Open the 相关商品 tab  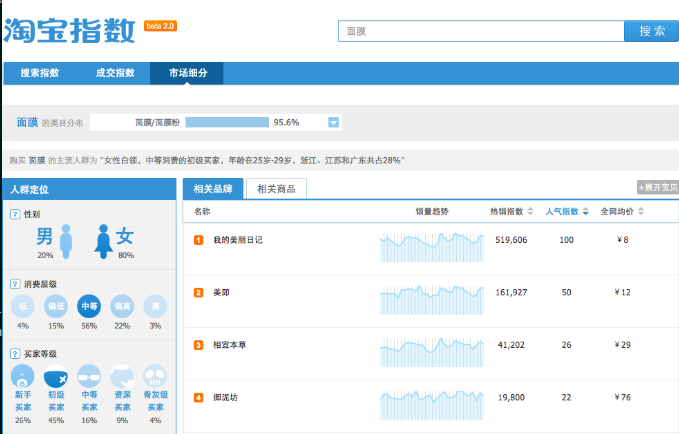[276, 189]
